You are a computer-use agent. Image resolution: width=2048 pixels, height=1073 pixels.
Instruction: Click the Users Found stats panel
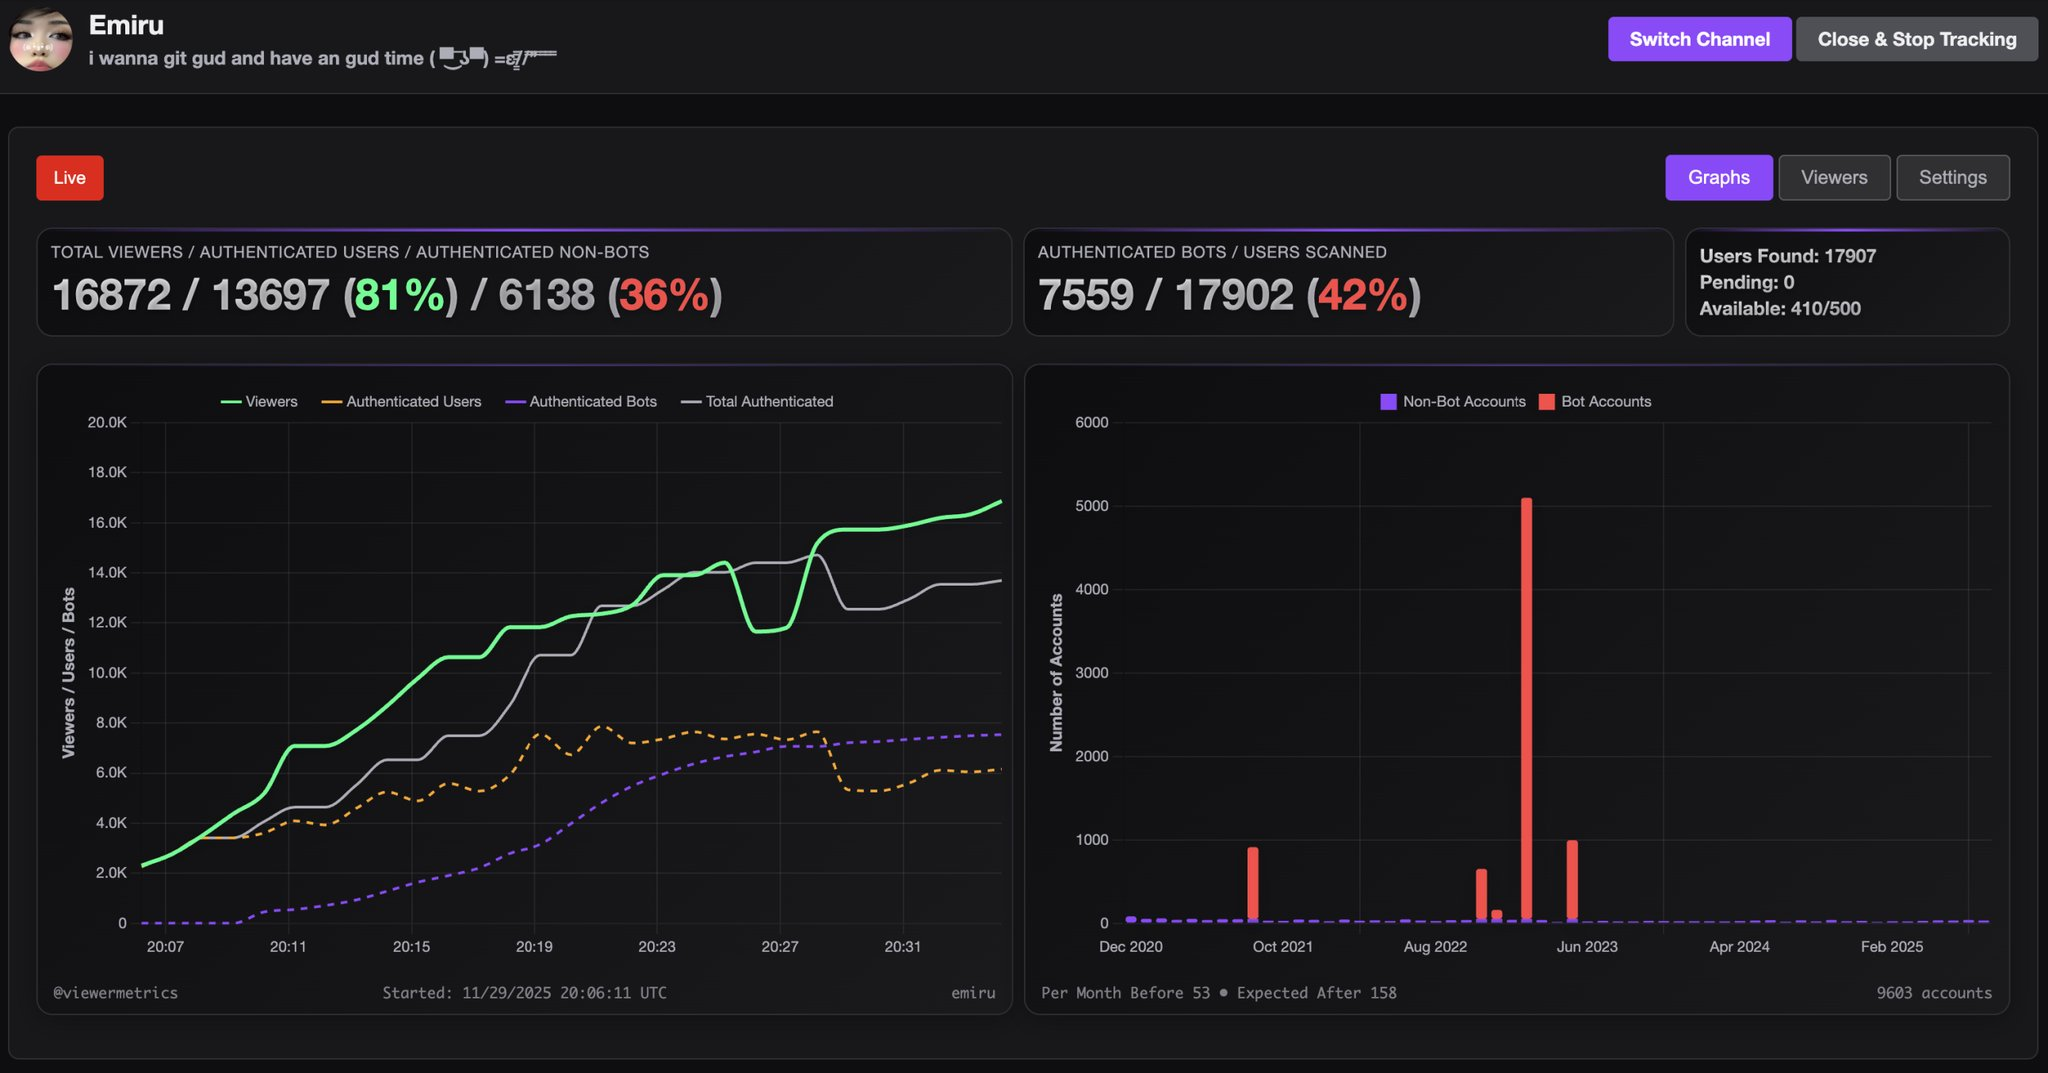pyautogui.click(x=1846, y=282)
